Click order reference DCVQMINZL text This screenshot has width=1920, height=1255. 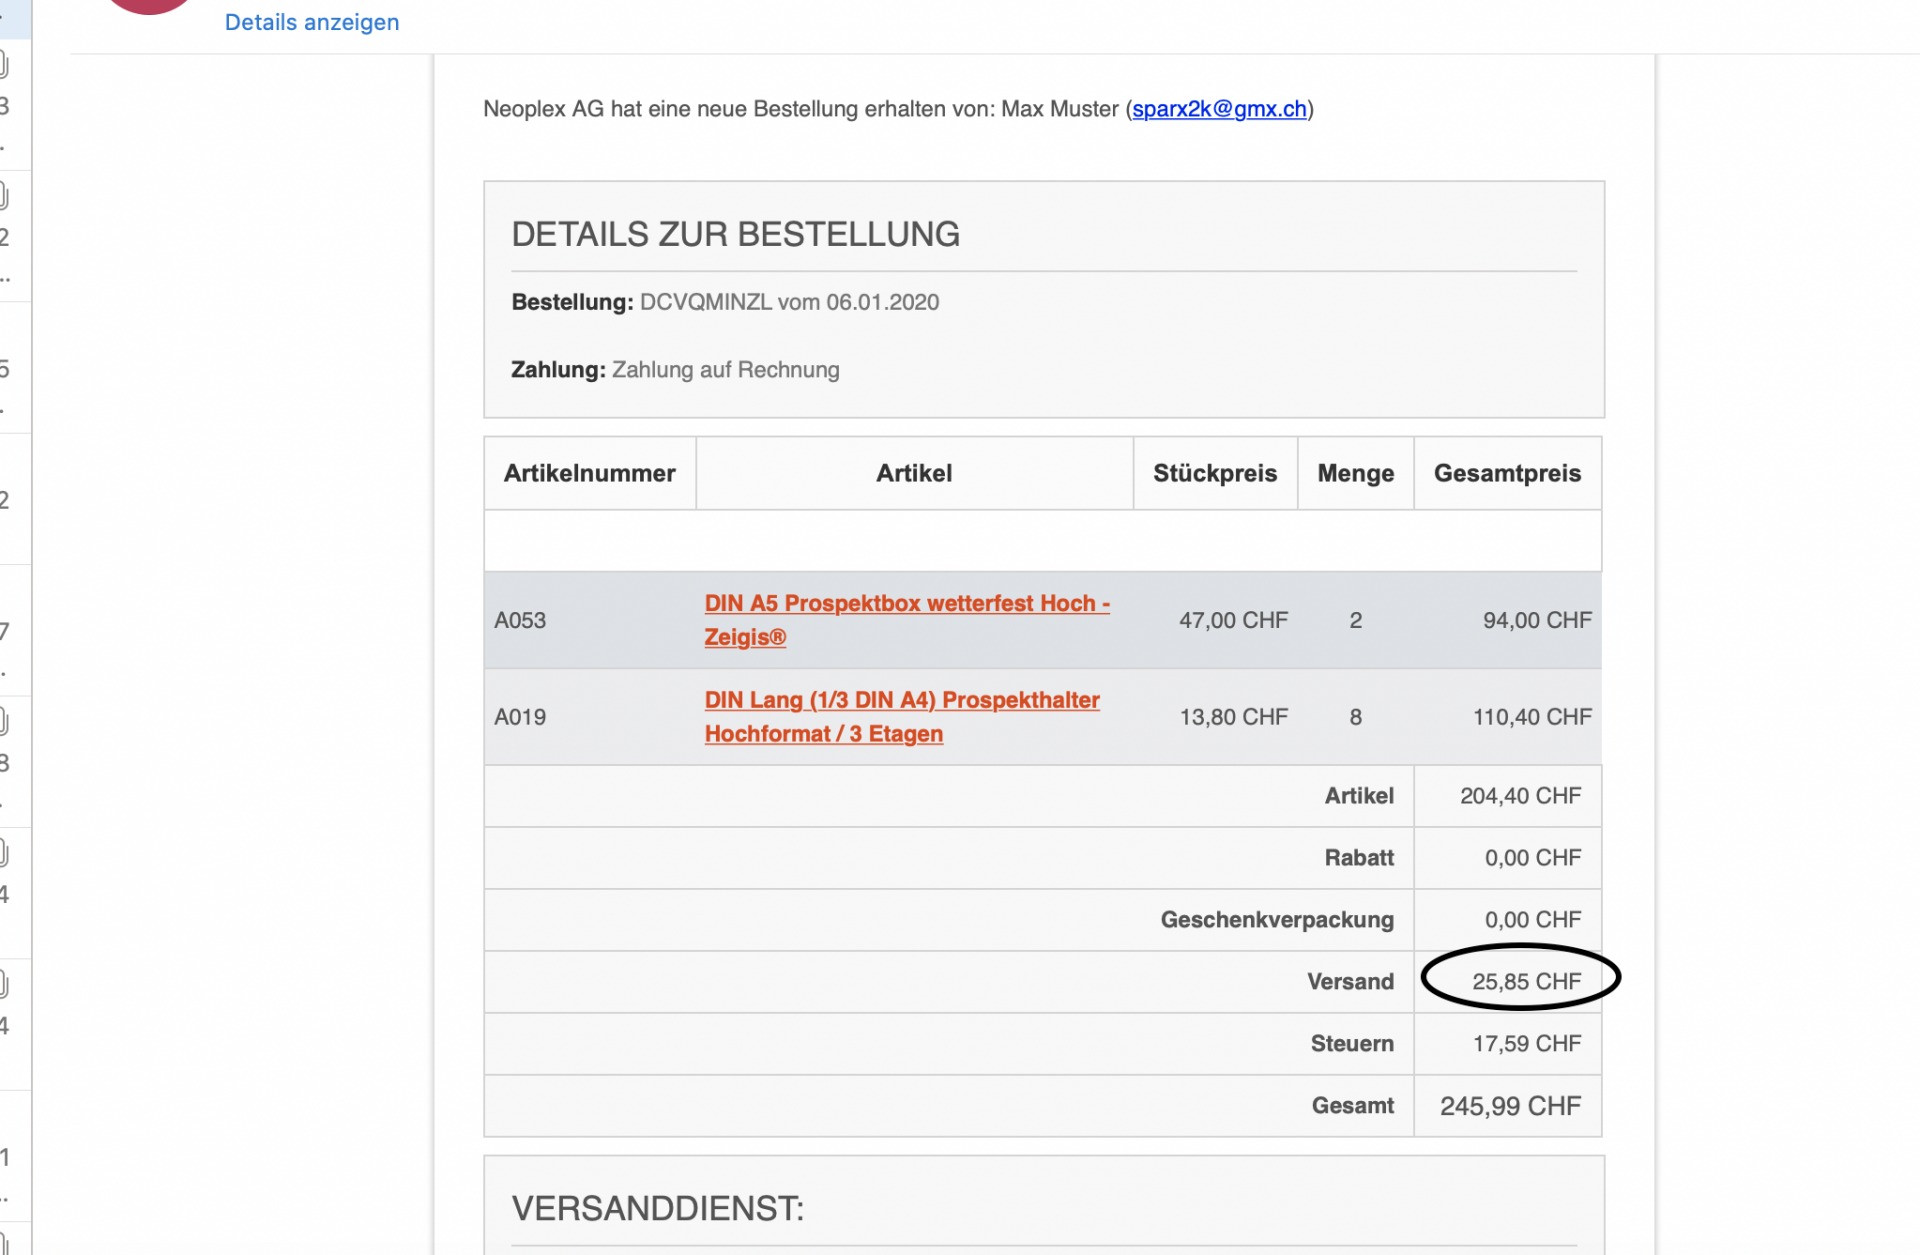tap(705, 302)
